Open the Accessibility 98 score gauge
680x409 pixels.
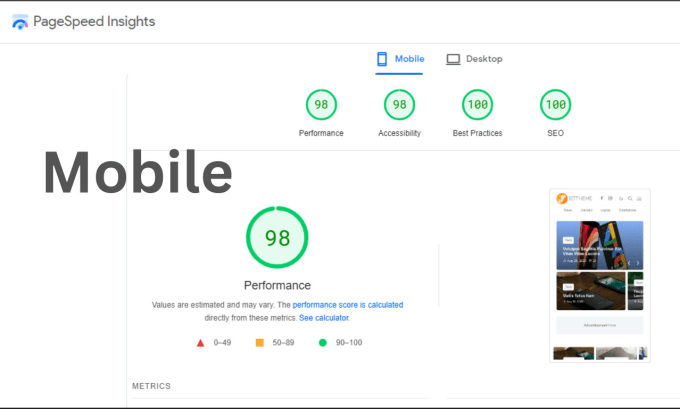click(399, 105)
